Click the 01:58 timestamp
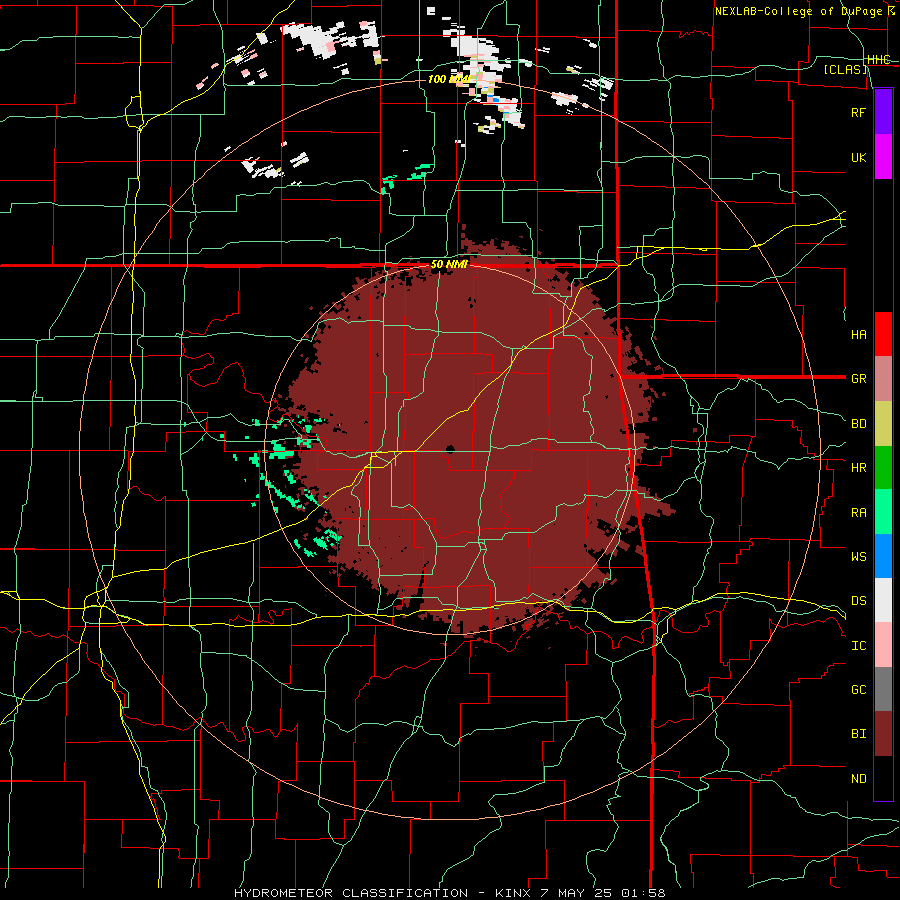Image resolution: width=900 pixels, height=900 pixels. tap(643, 893)
